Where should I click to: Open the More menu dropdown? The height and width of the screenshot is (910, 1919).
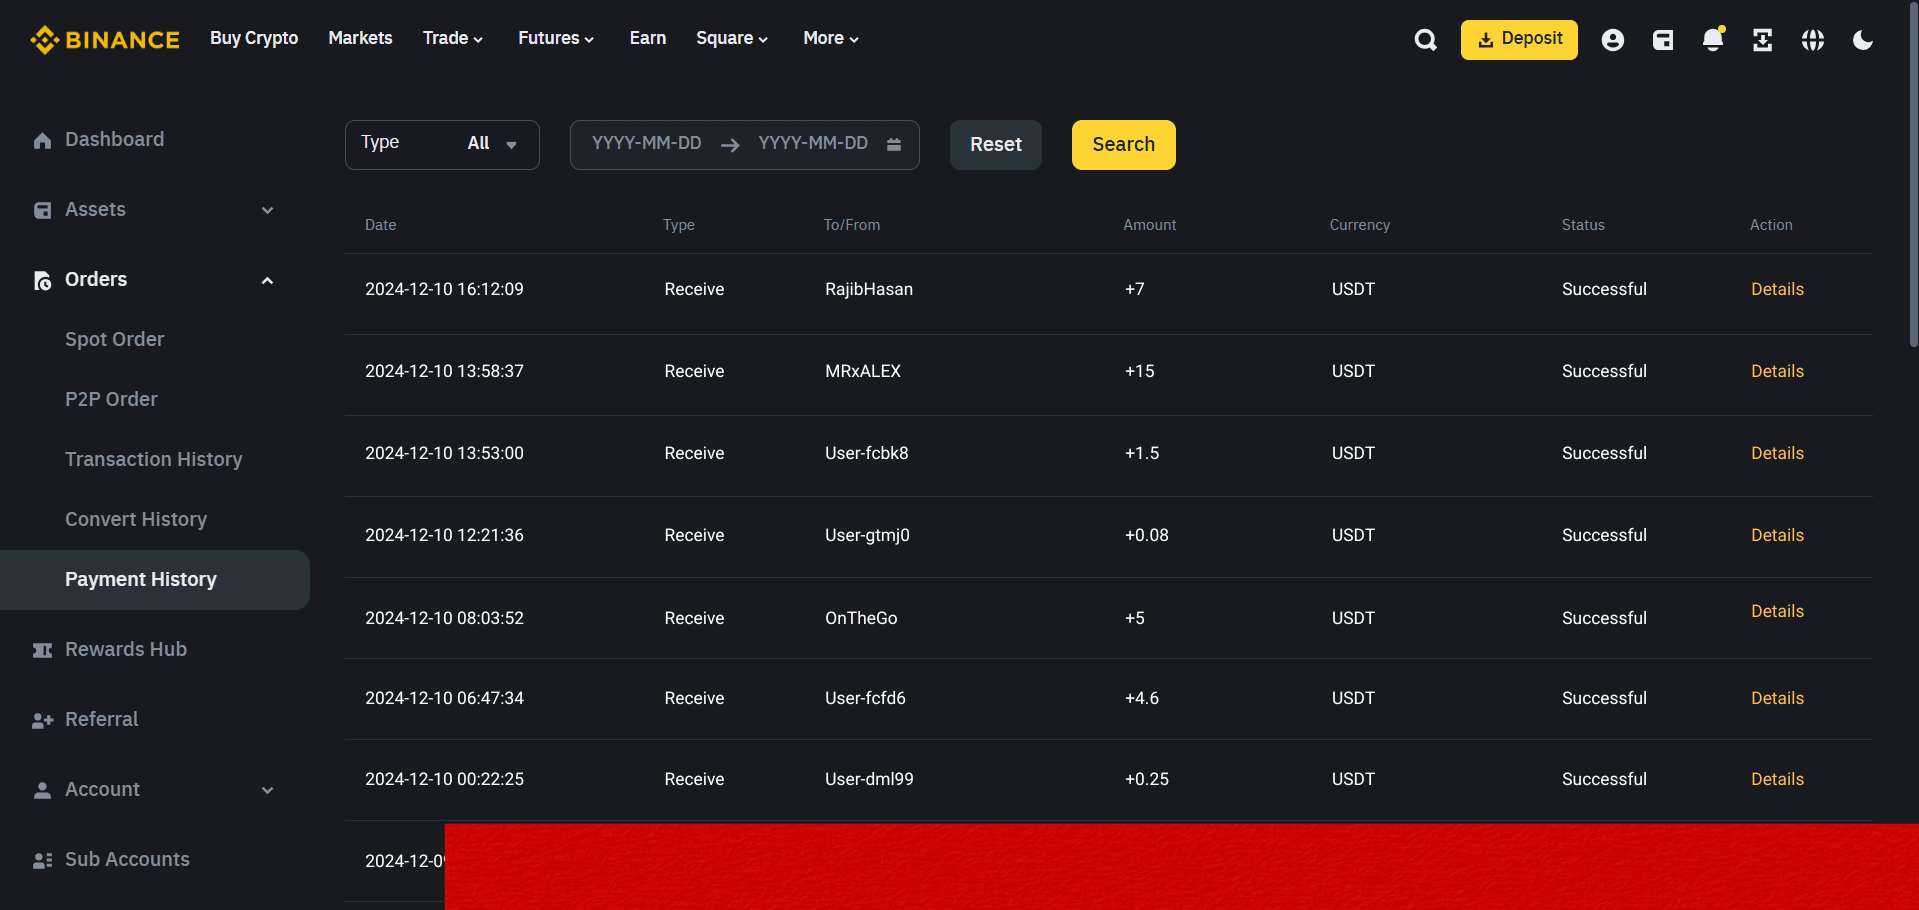(x=831, y=38)
